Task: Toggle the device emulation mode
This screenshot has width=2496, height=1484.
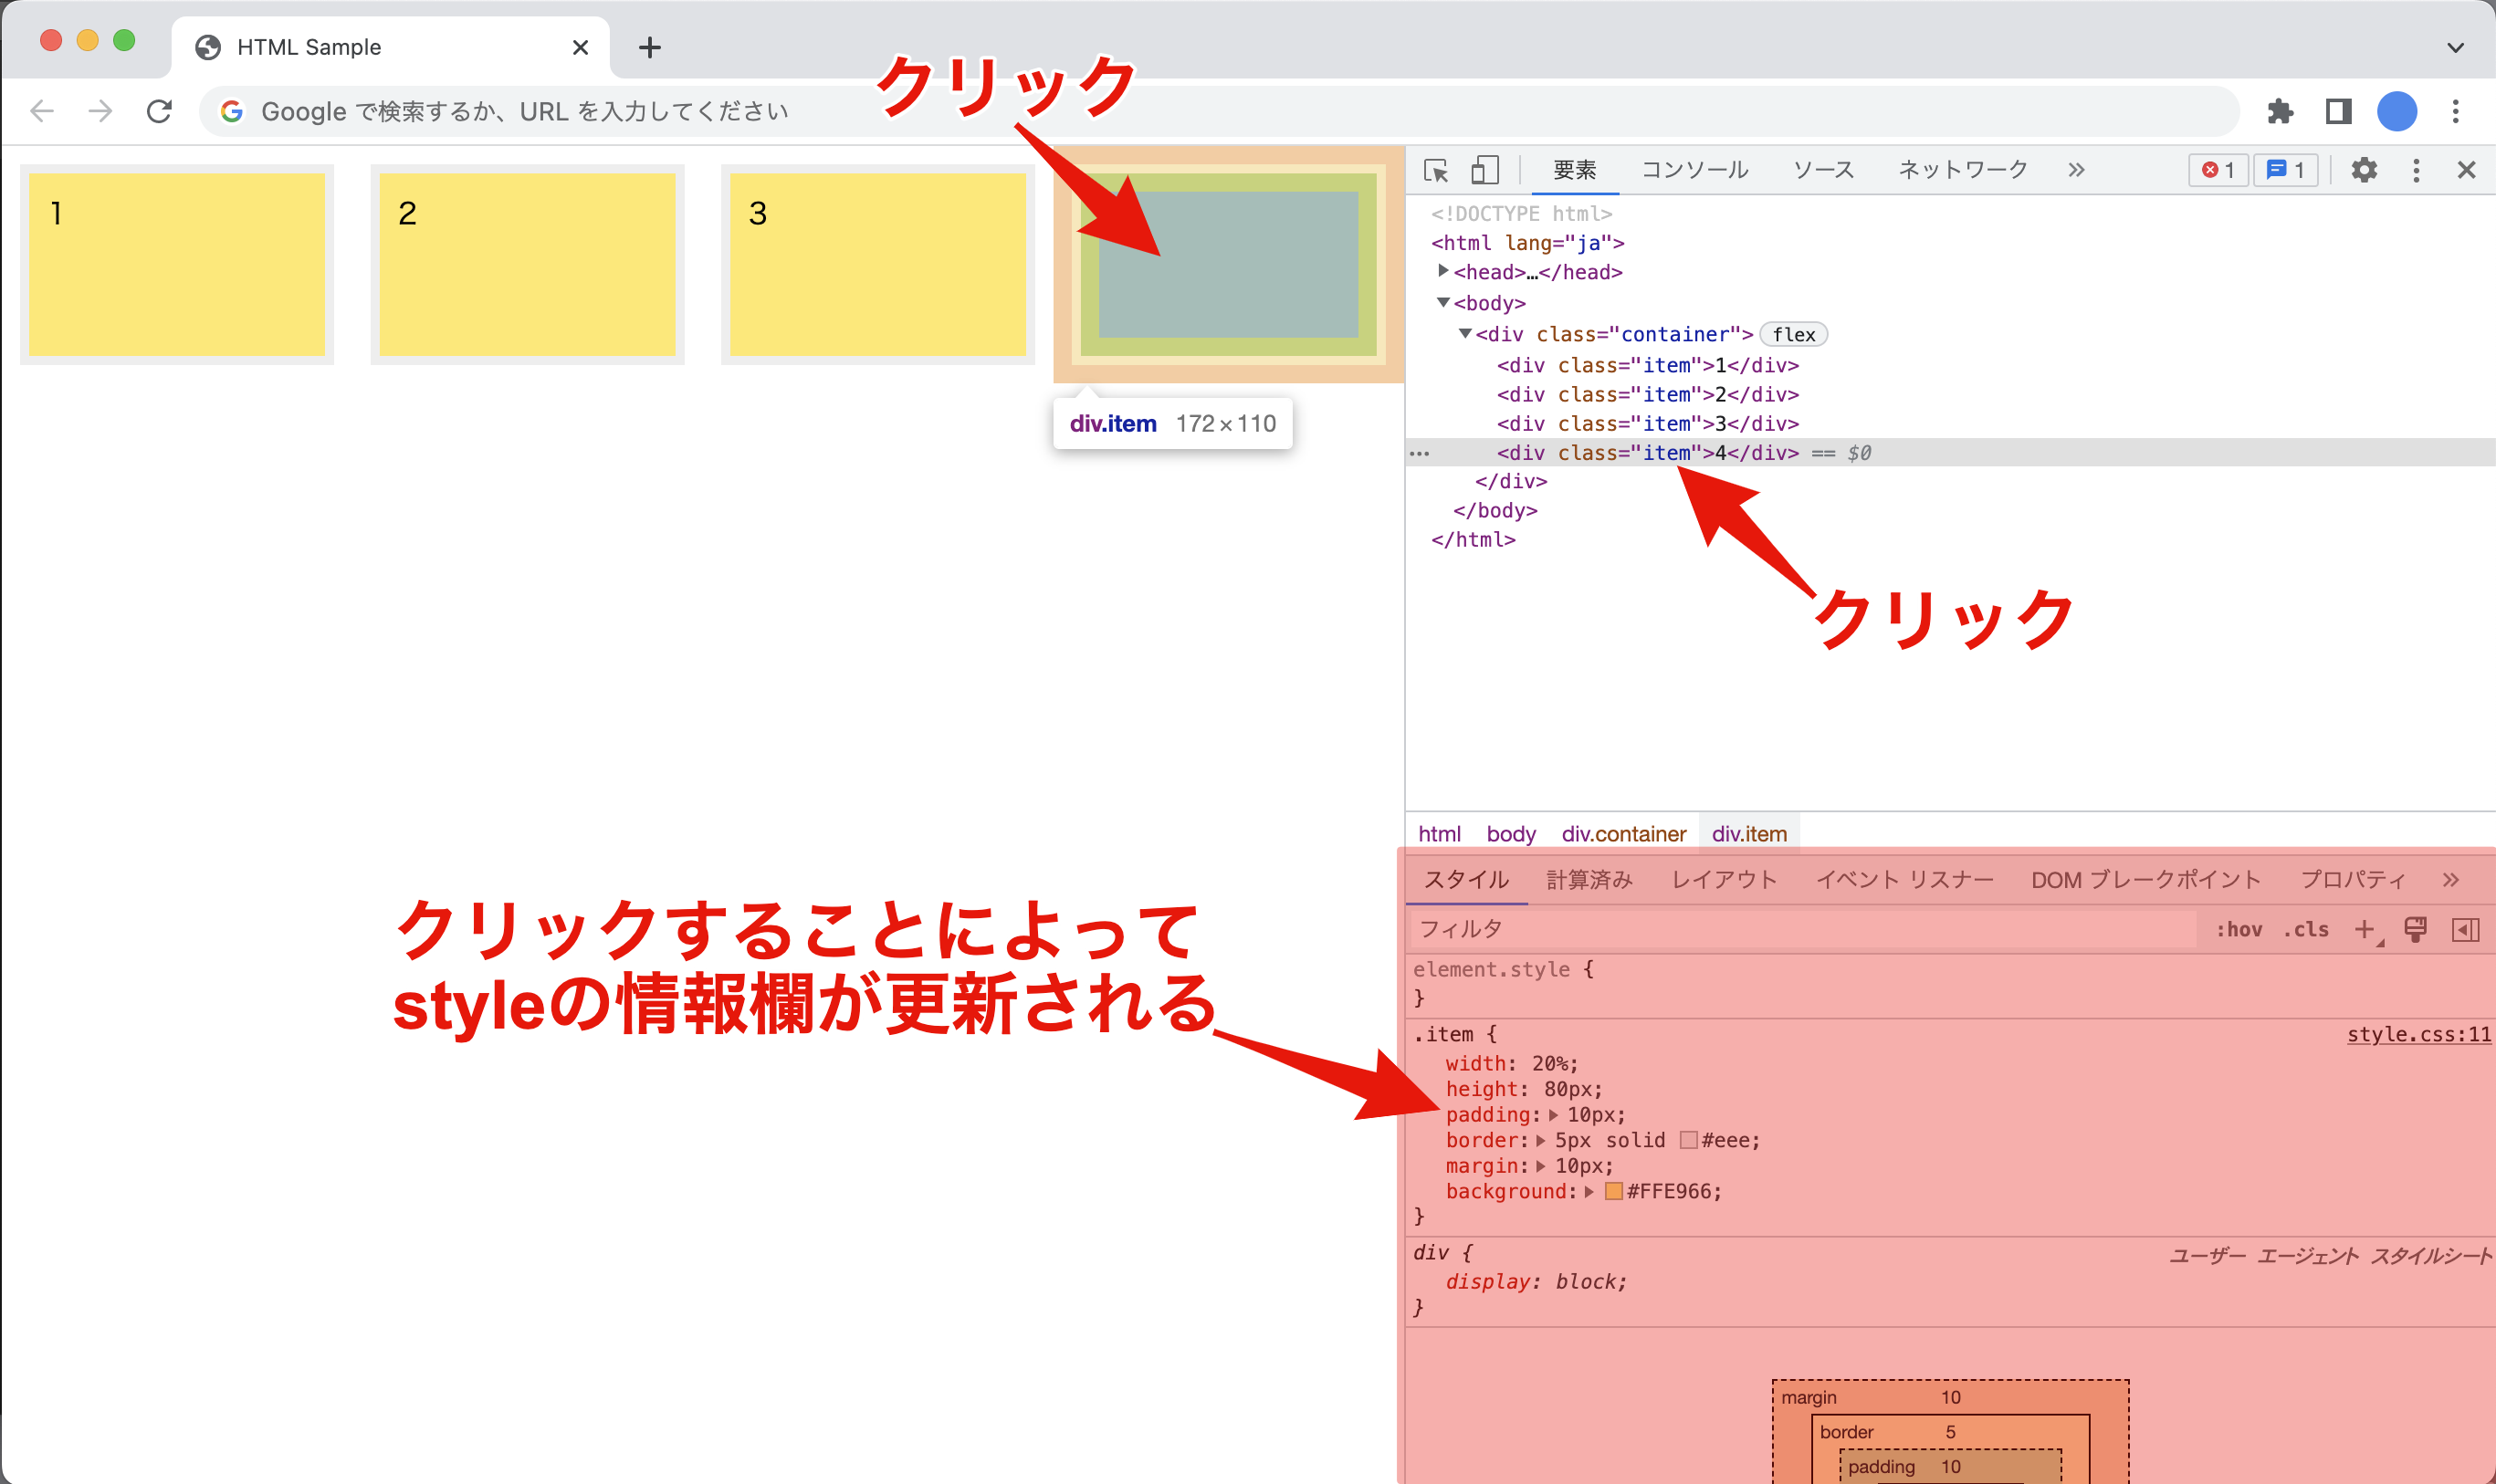Action: pyautogui.click(x=1484, y=170)
